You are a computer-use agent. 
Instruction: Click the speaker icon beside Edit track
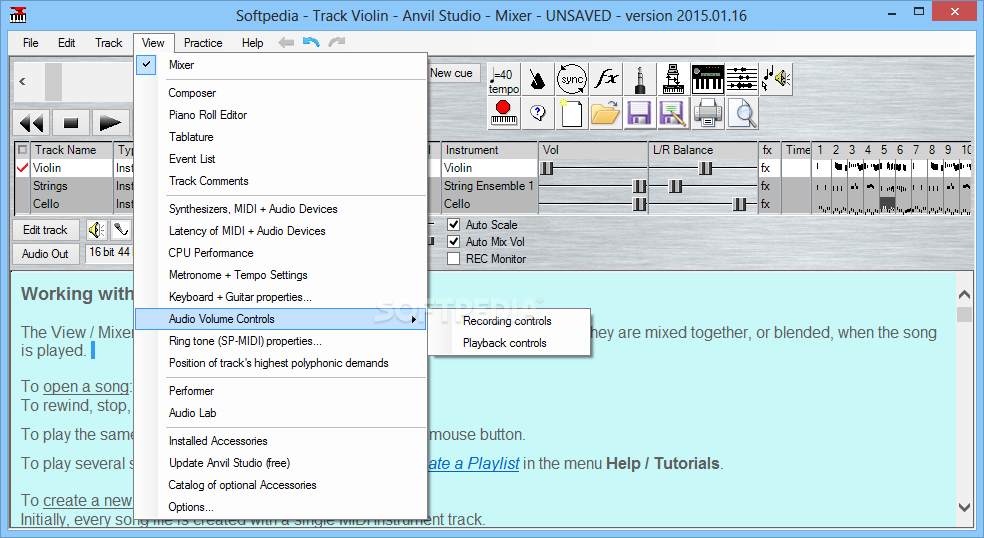[x=97, y=230]
